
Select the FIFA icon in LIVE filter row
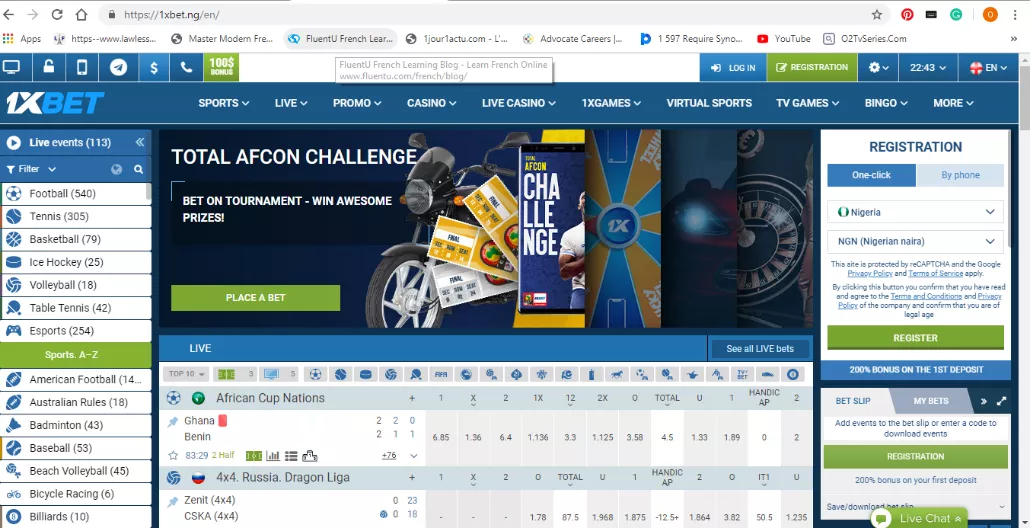441,374
